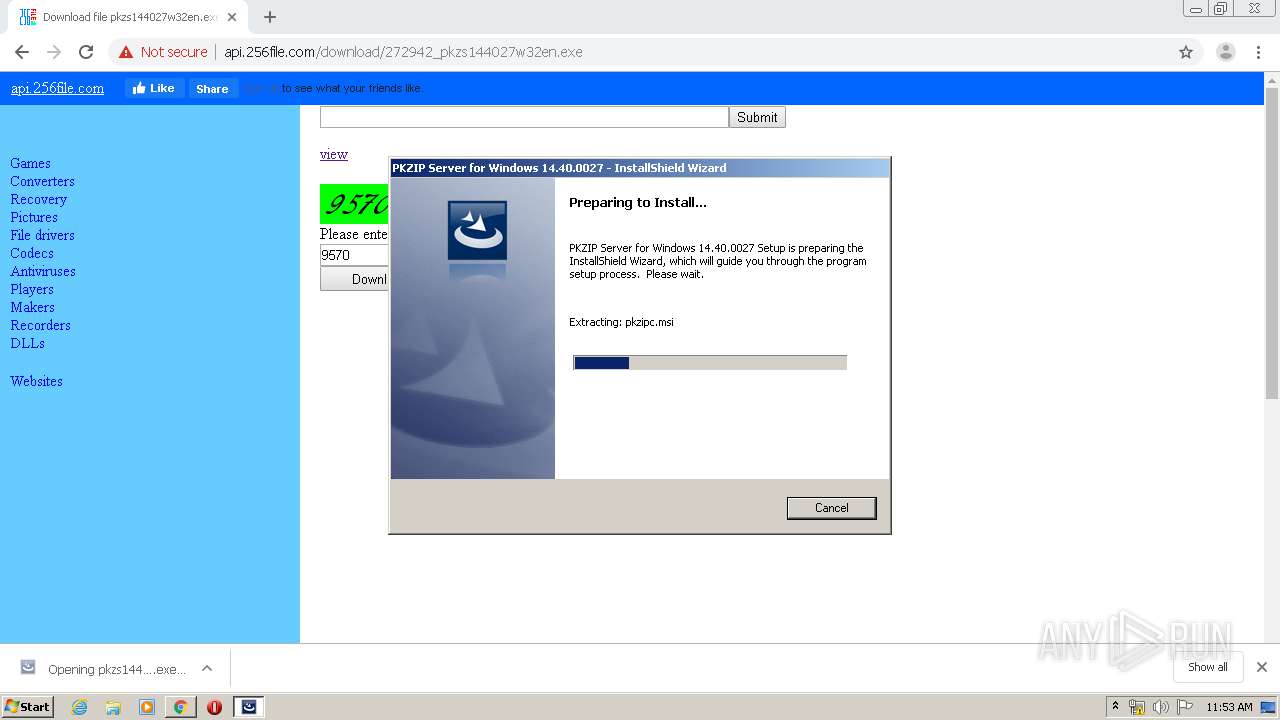Open the view link

334,154
